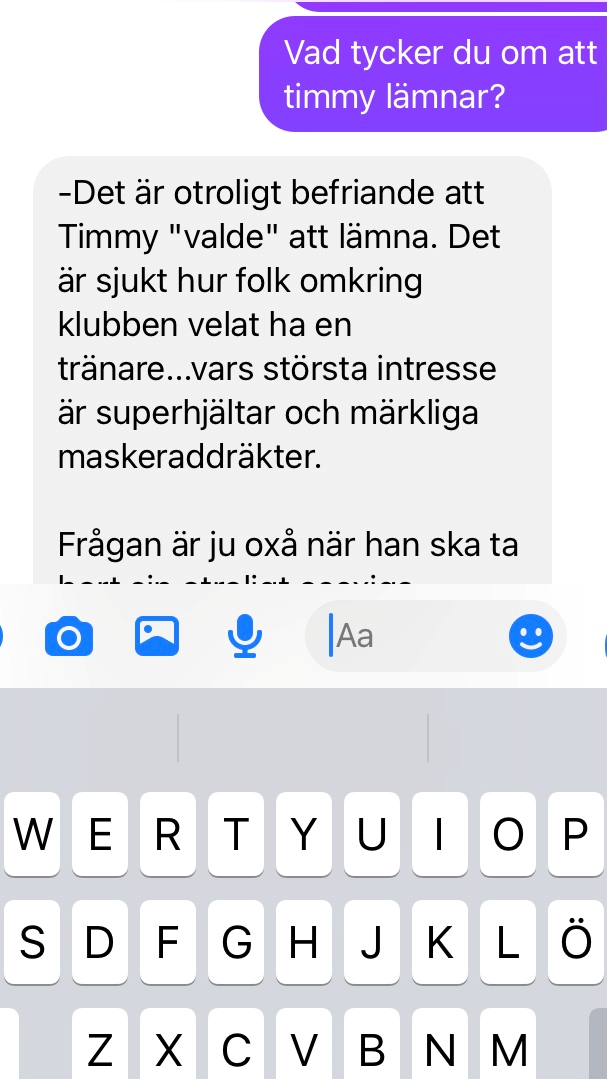Open the photo gallery picker icon
The width and height of the screenshot is (607, 1079).
[157, 636]
